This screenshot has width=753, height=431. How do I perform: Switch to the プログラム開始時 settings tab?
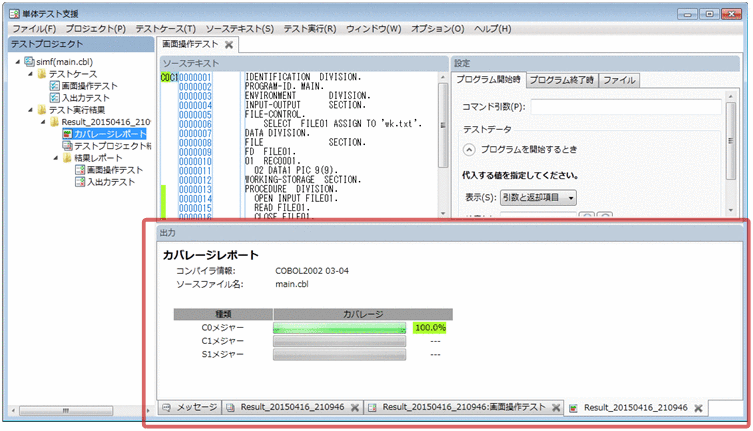[488, 80]
